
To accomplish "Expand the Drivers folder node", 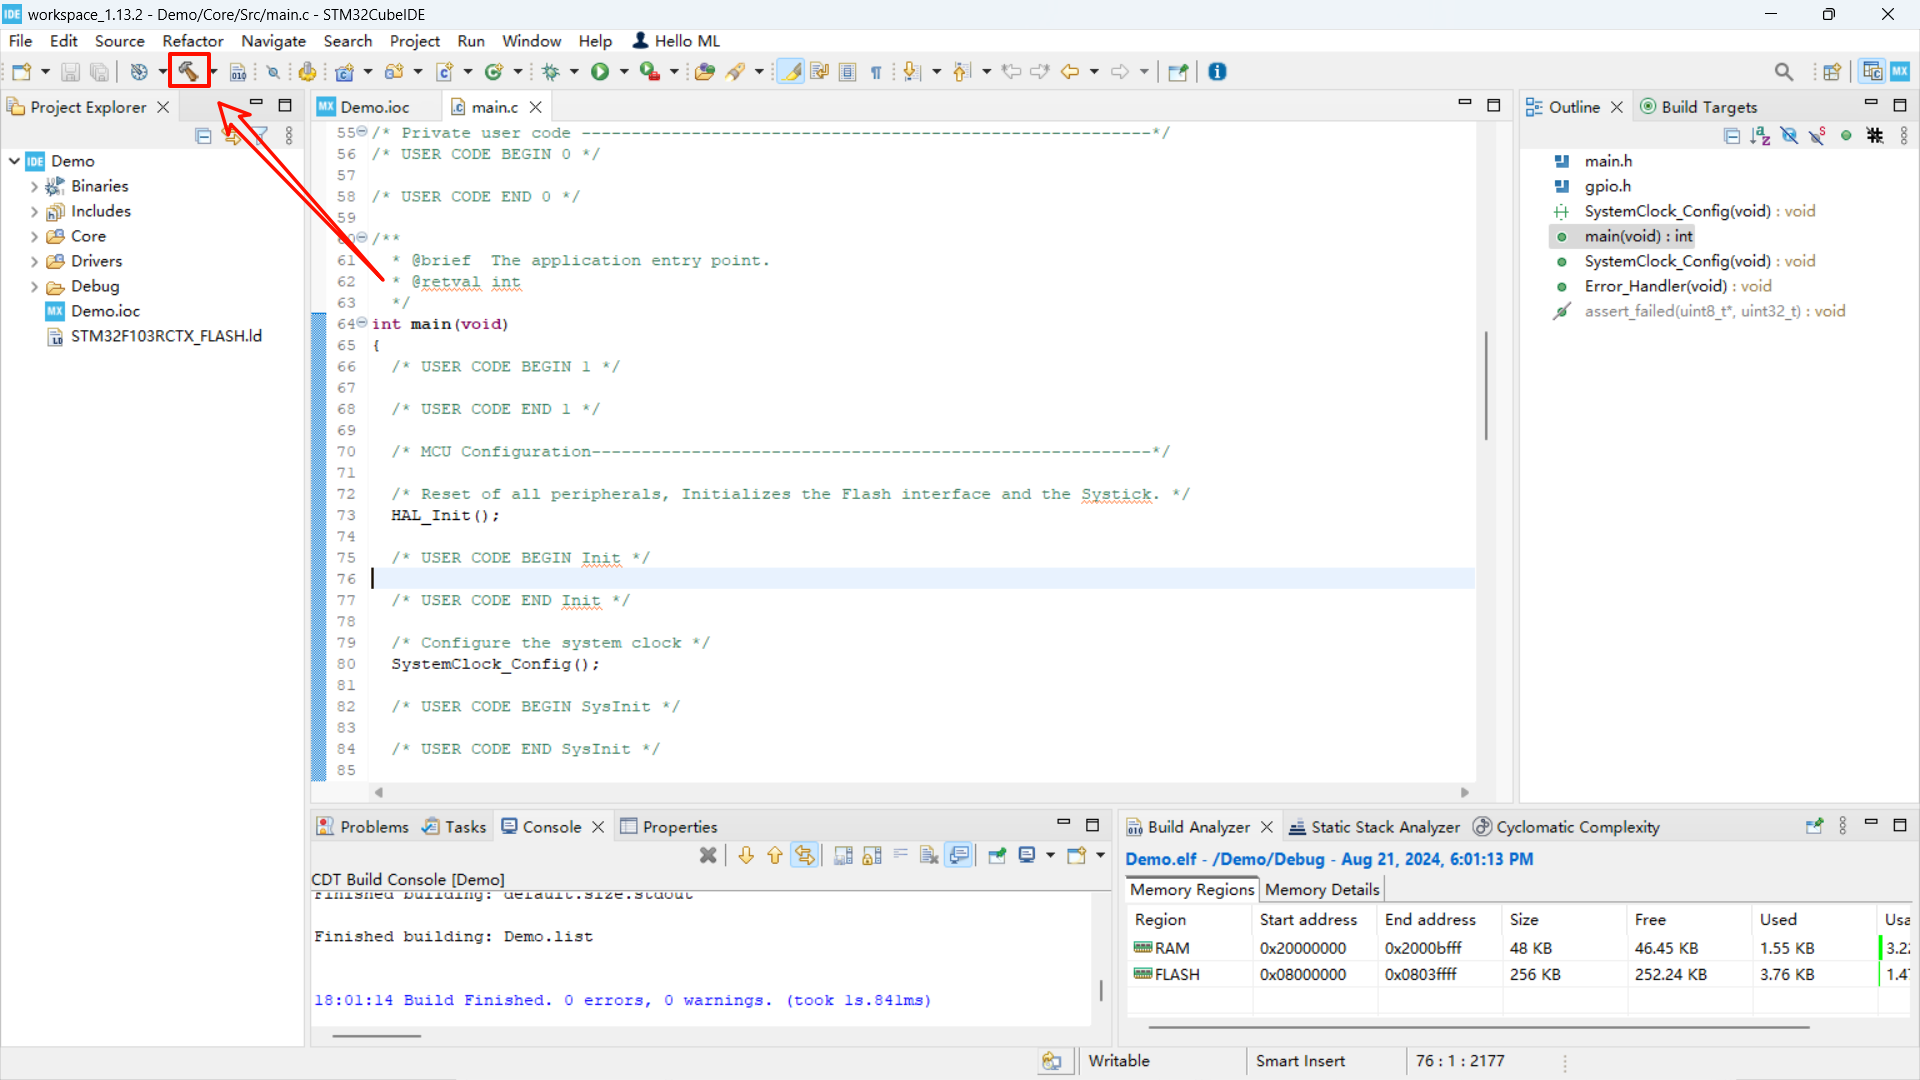I will [x=34, y=261].
